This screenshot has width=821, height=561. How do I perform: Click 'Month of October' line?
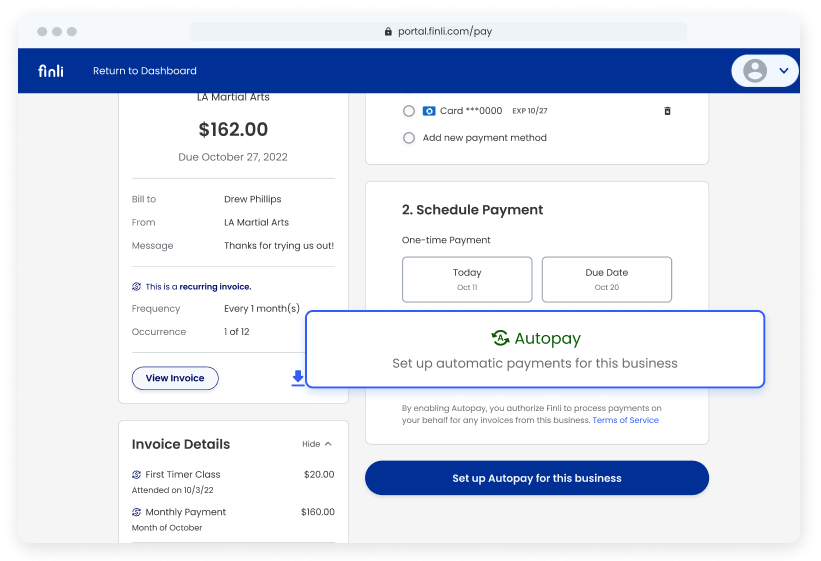pos(167,528)
